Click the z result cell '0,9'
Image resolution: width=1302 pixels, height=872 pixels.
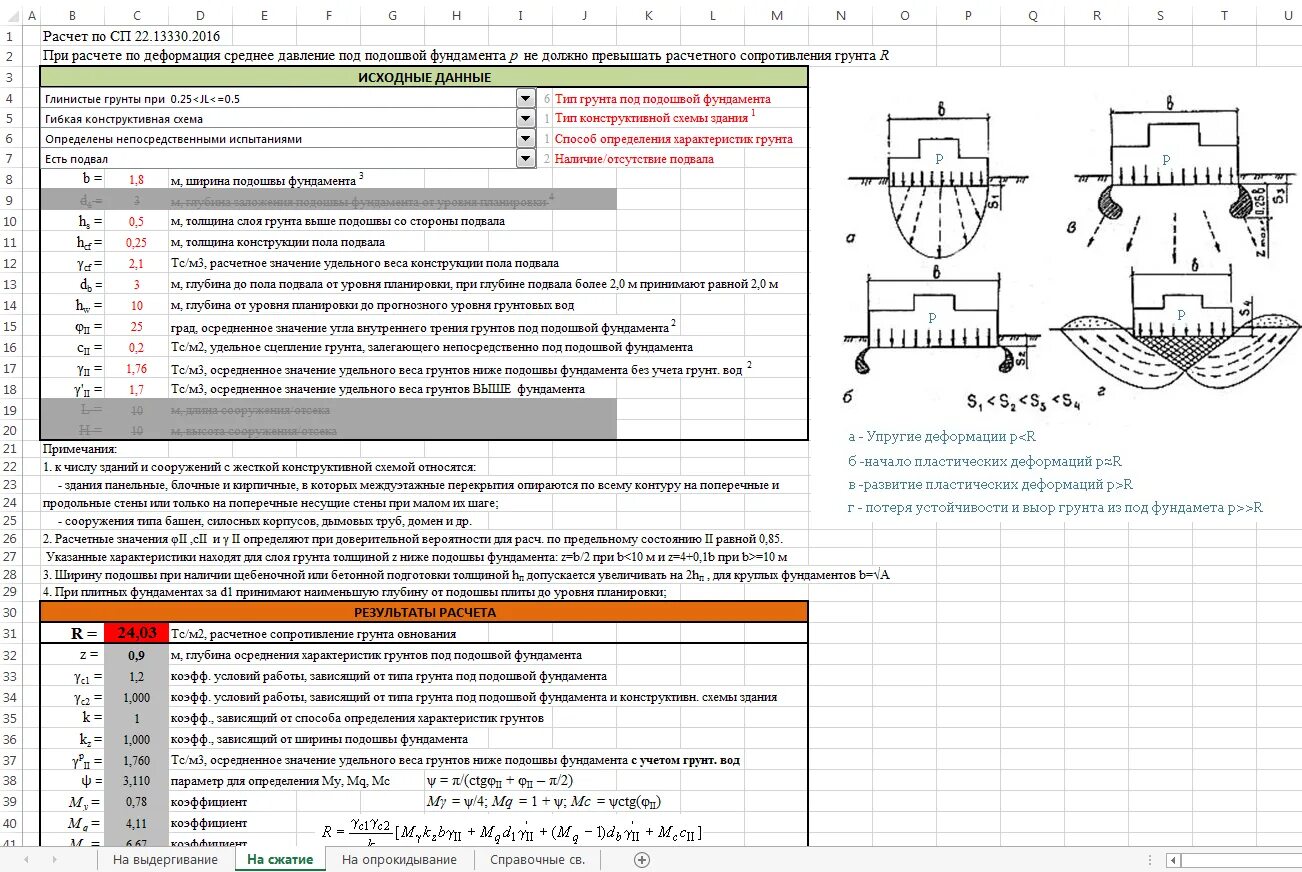tap(136, 655)
